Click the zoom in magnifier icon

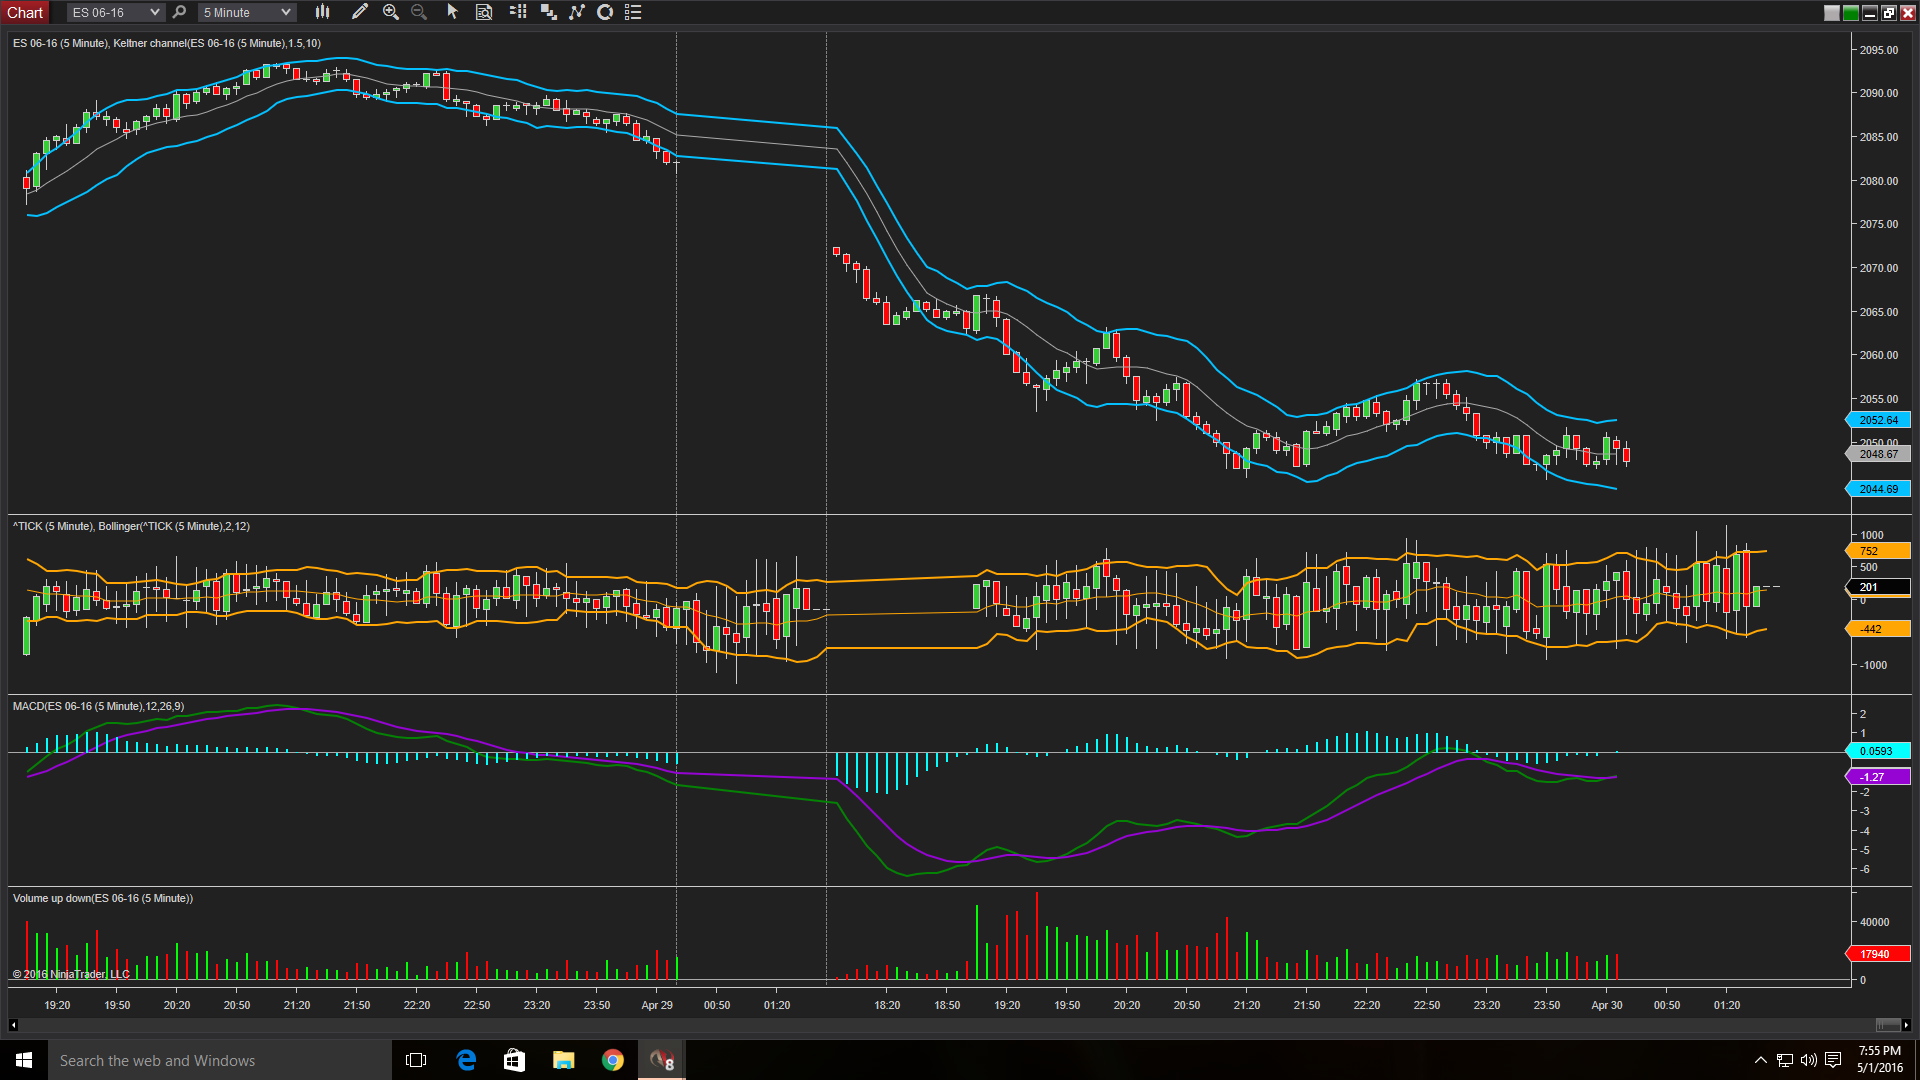coord(391,12)
